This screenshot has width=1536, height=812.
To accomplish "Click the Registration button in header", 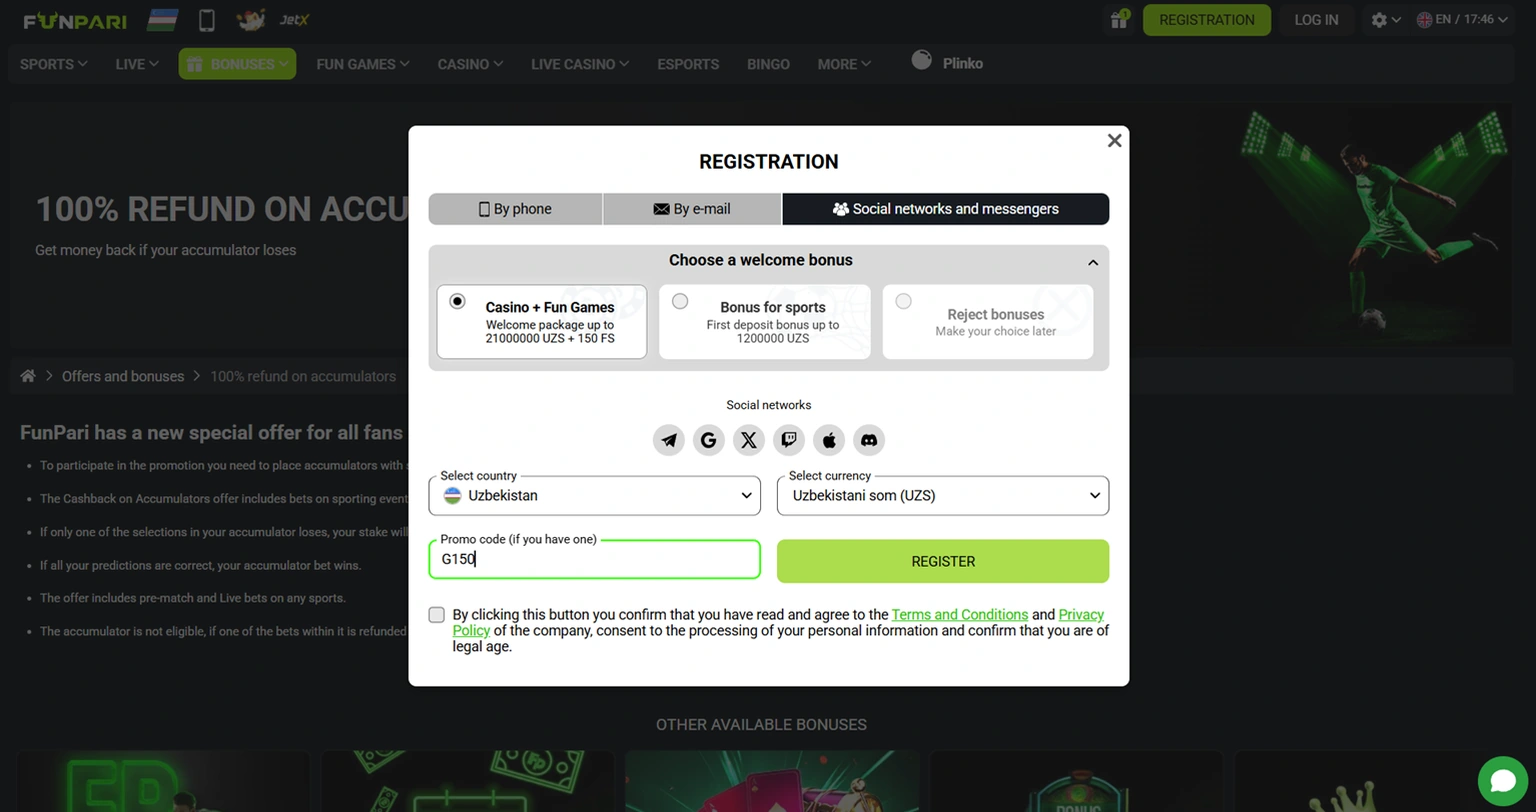I will (x=1207, y=19).
